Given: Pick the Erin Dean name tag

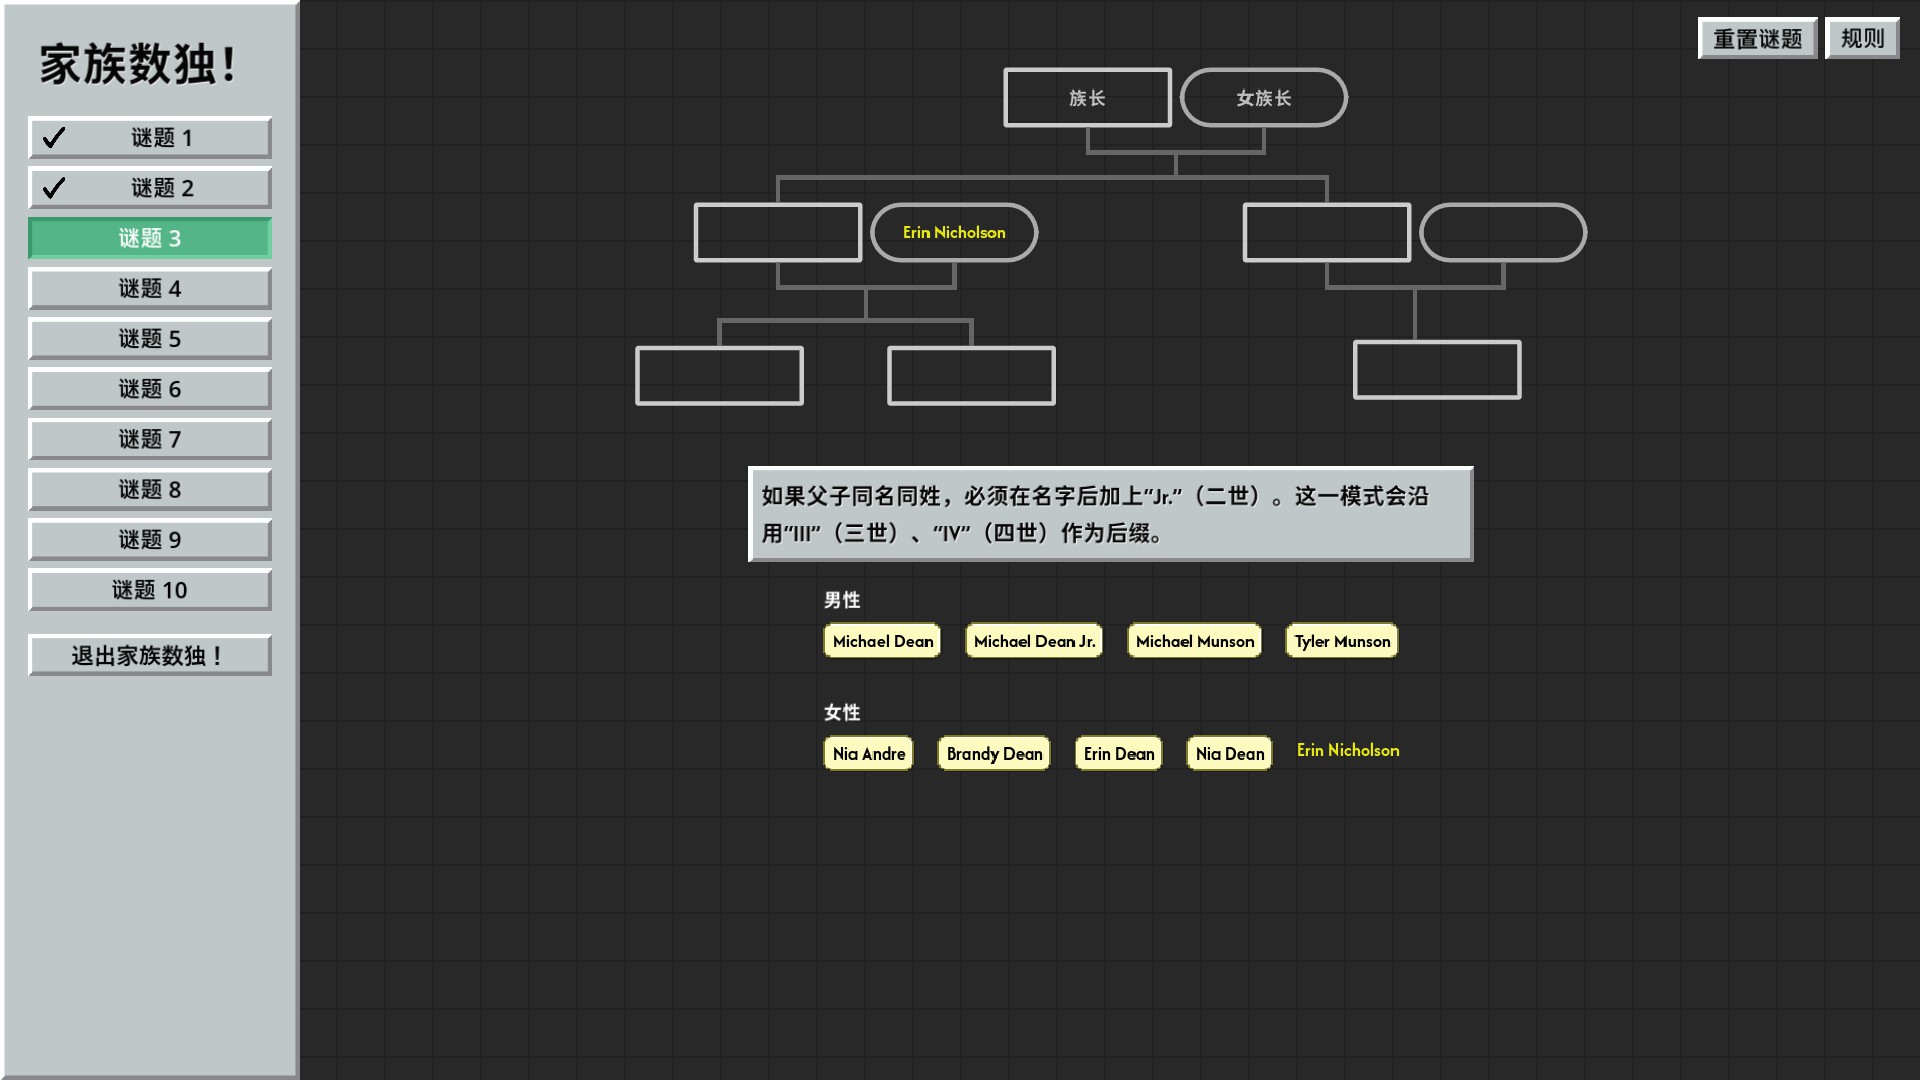Looking at the screenshot, I should [x=1118, y=753].
